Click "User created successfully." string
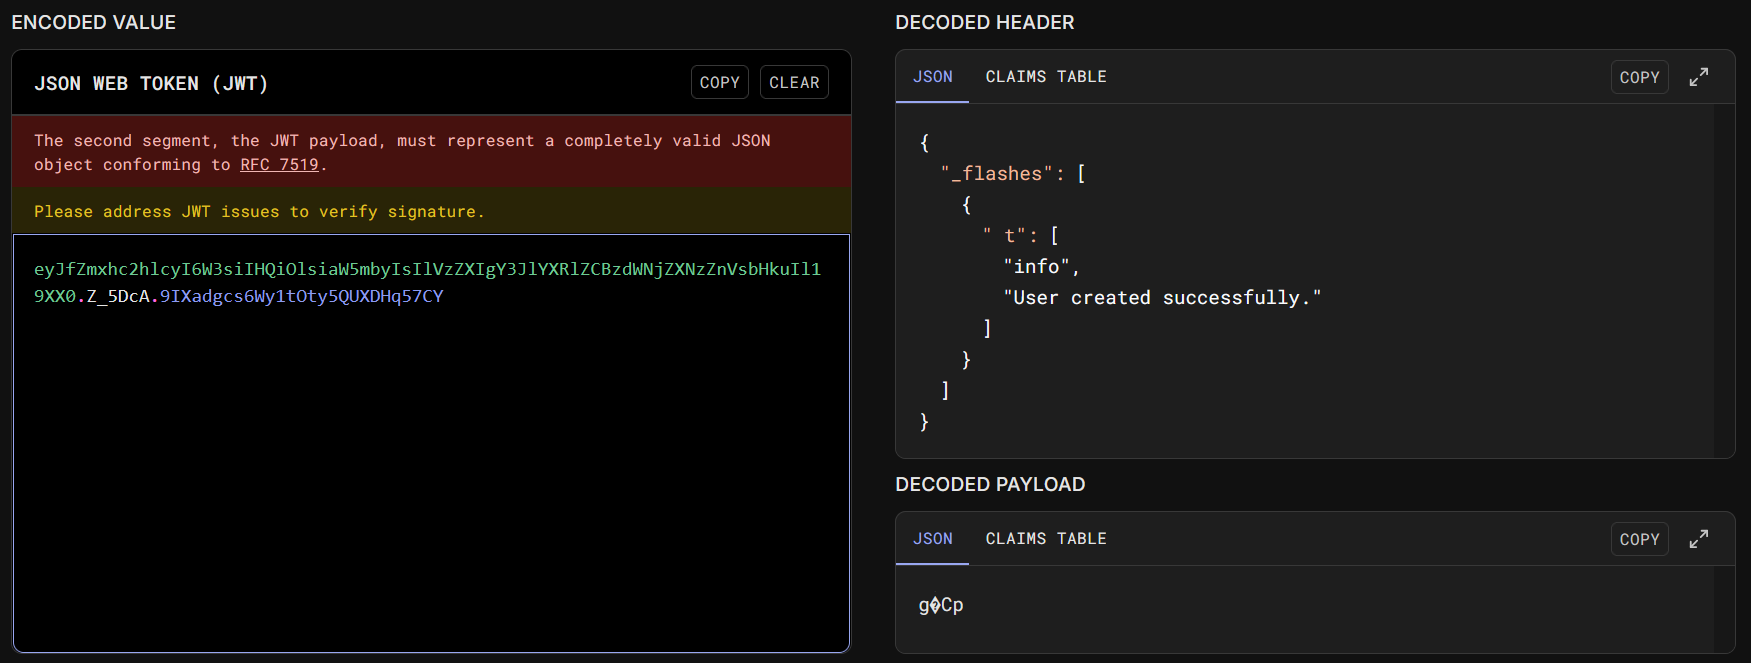The height and width of the screenshot is (663, 1751). 1162,298
